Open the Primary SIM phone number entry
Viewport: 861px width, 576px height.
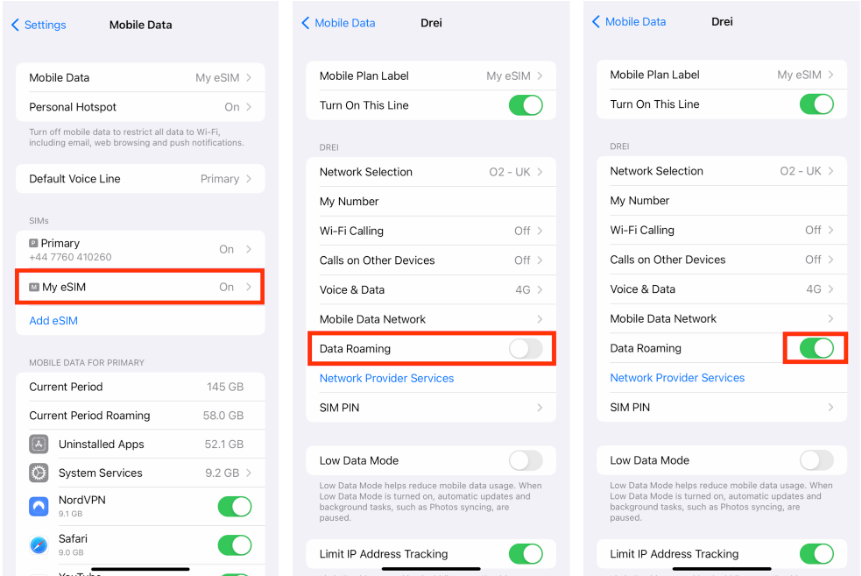pos(70,257)
